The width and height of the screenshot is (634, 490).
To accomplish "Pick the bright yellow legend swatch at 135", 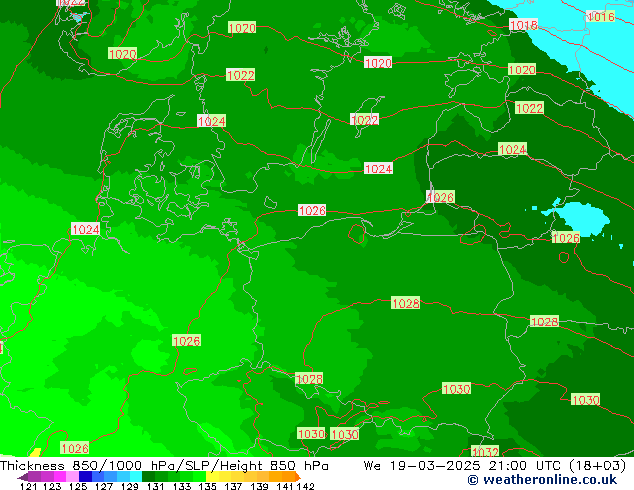I will (x=212, y=477).
